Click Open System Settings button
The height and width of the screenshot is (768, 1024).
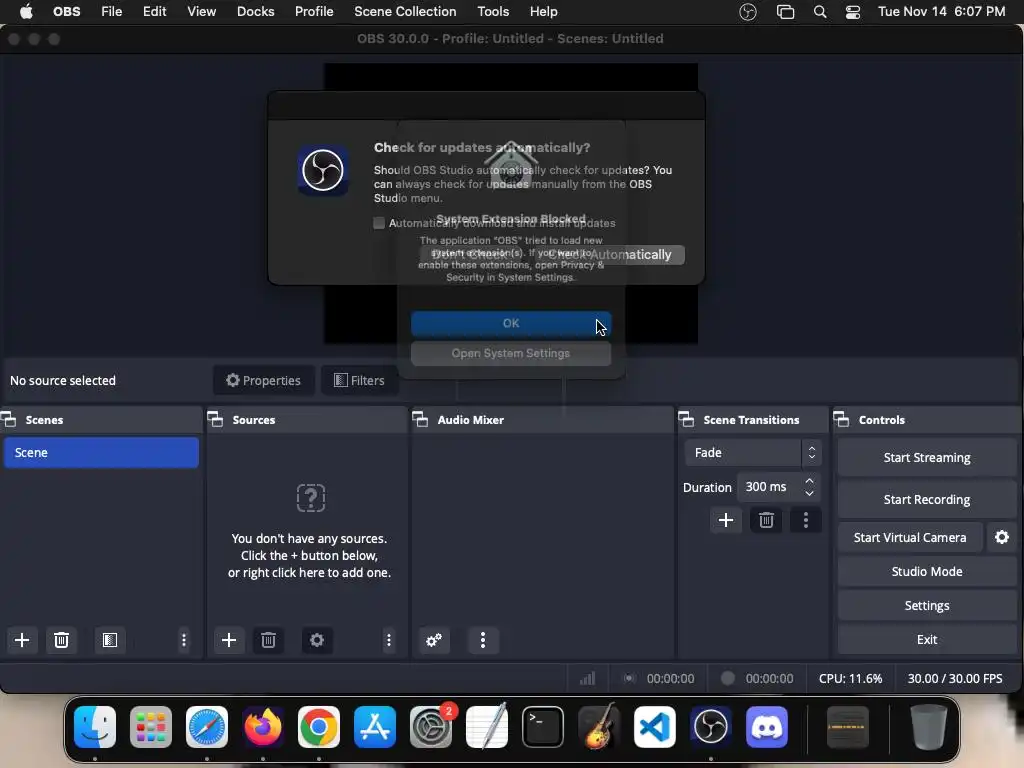(x=511, y=353)
